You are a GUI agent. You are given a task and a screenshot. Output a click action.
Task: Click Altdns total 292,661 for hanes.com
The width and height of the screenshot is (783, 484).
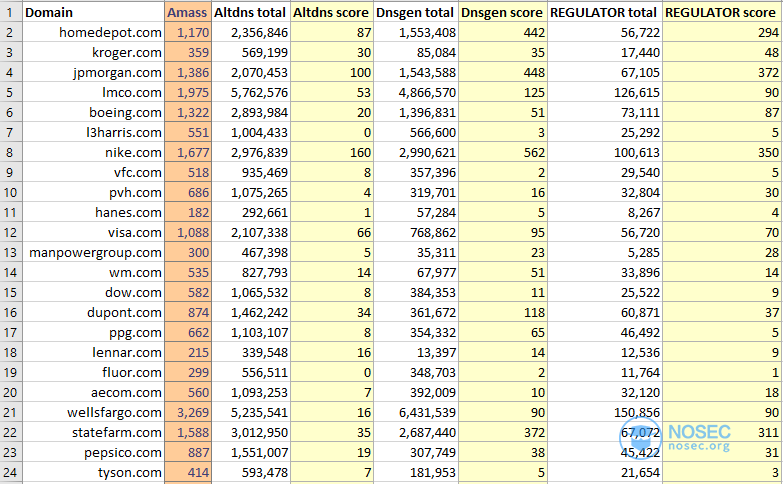point(251,212)
